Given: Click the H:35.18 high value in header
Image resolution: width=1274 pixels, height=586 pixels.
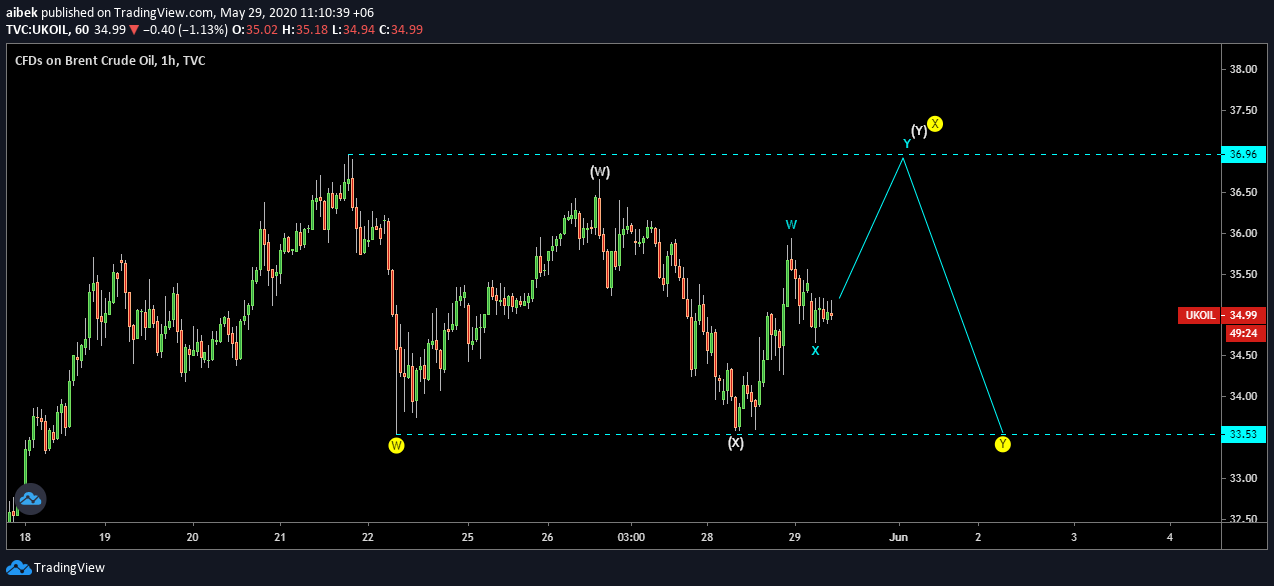Looking at the screenshot, I should [305, 29].
